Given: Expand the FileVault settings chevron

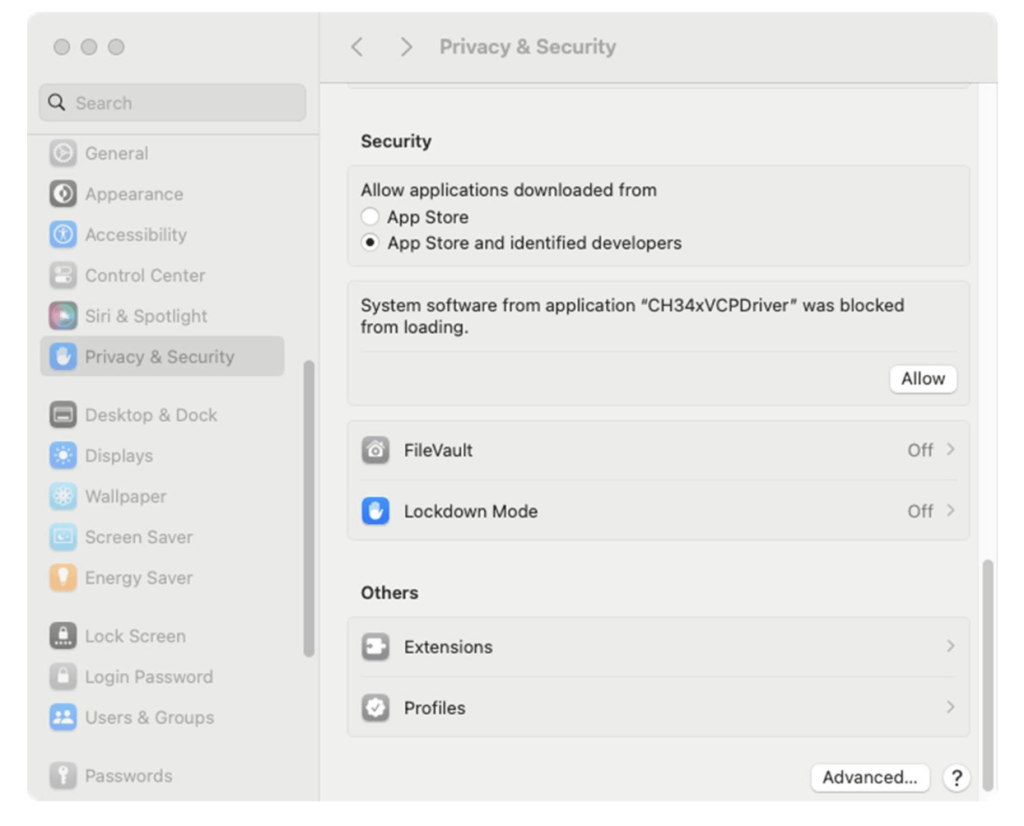Looking at the screenshot, I should (950, 450).
